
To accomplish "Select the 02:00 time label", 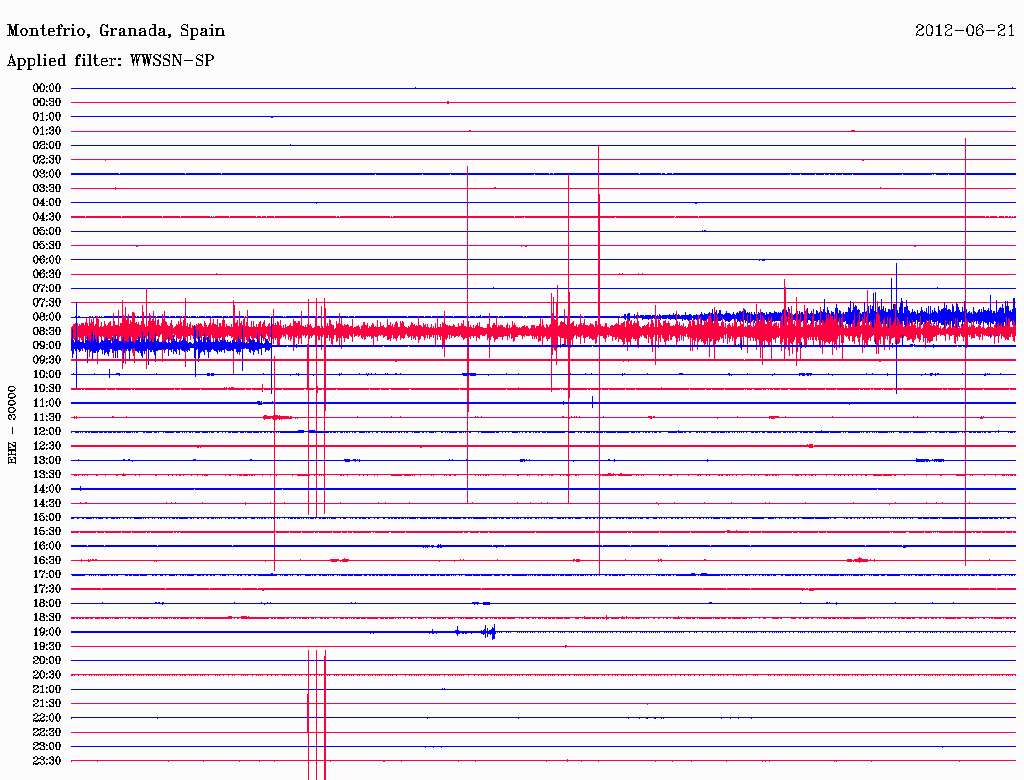I will (47, 146).
